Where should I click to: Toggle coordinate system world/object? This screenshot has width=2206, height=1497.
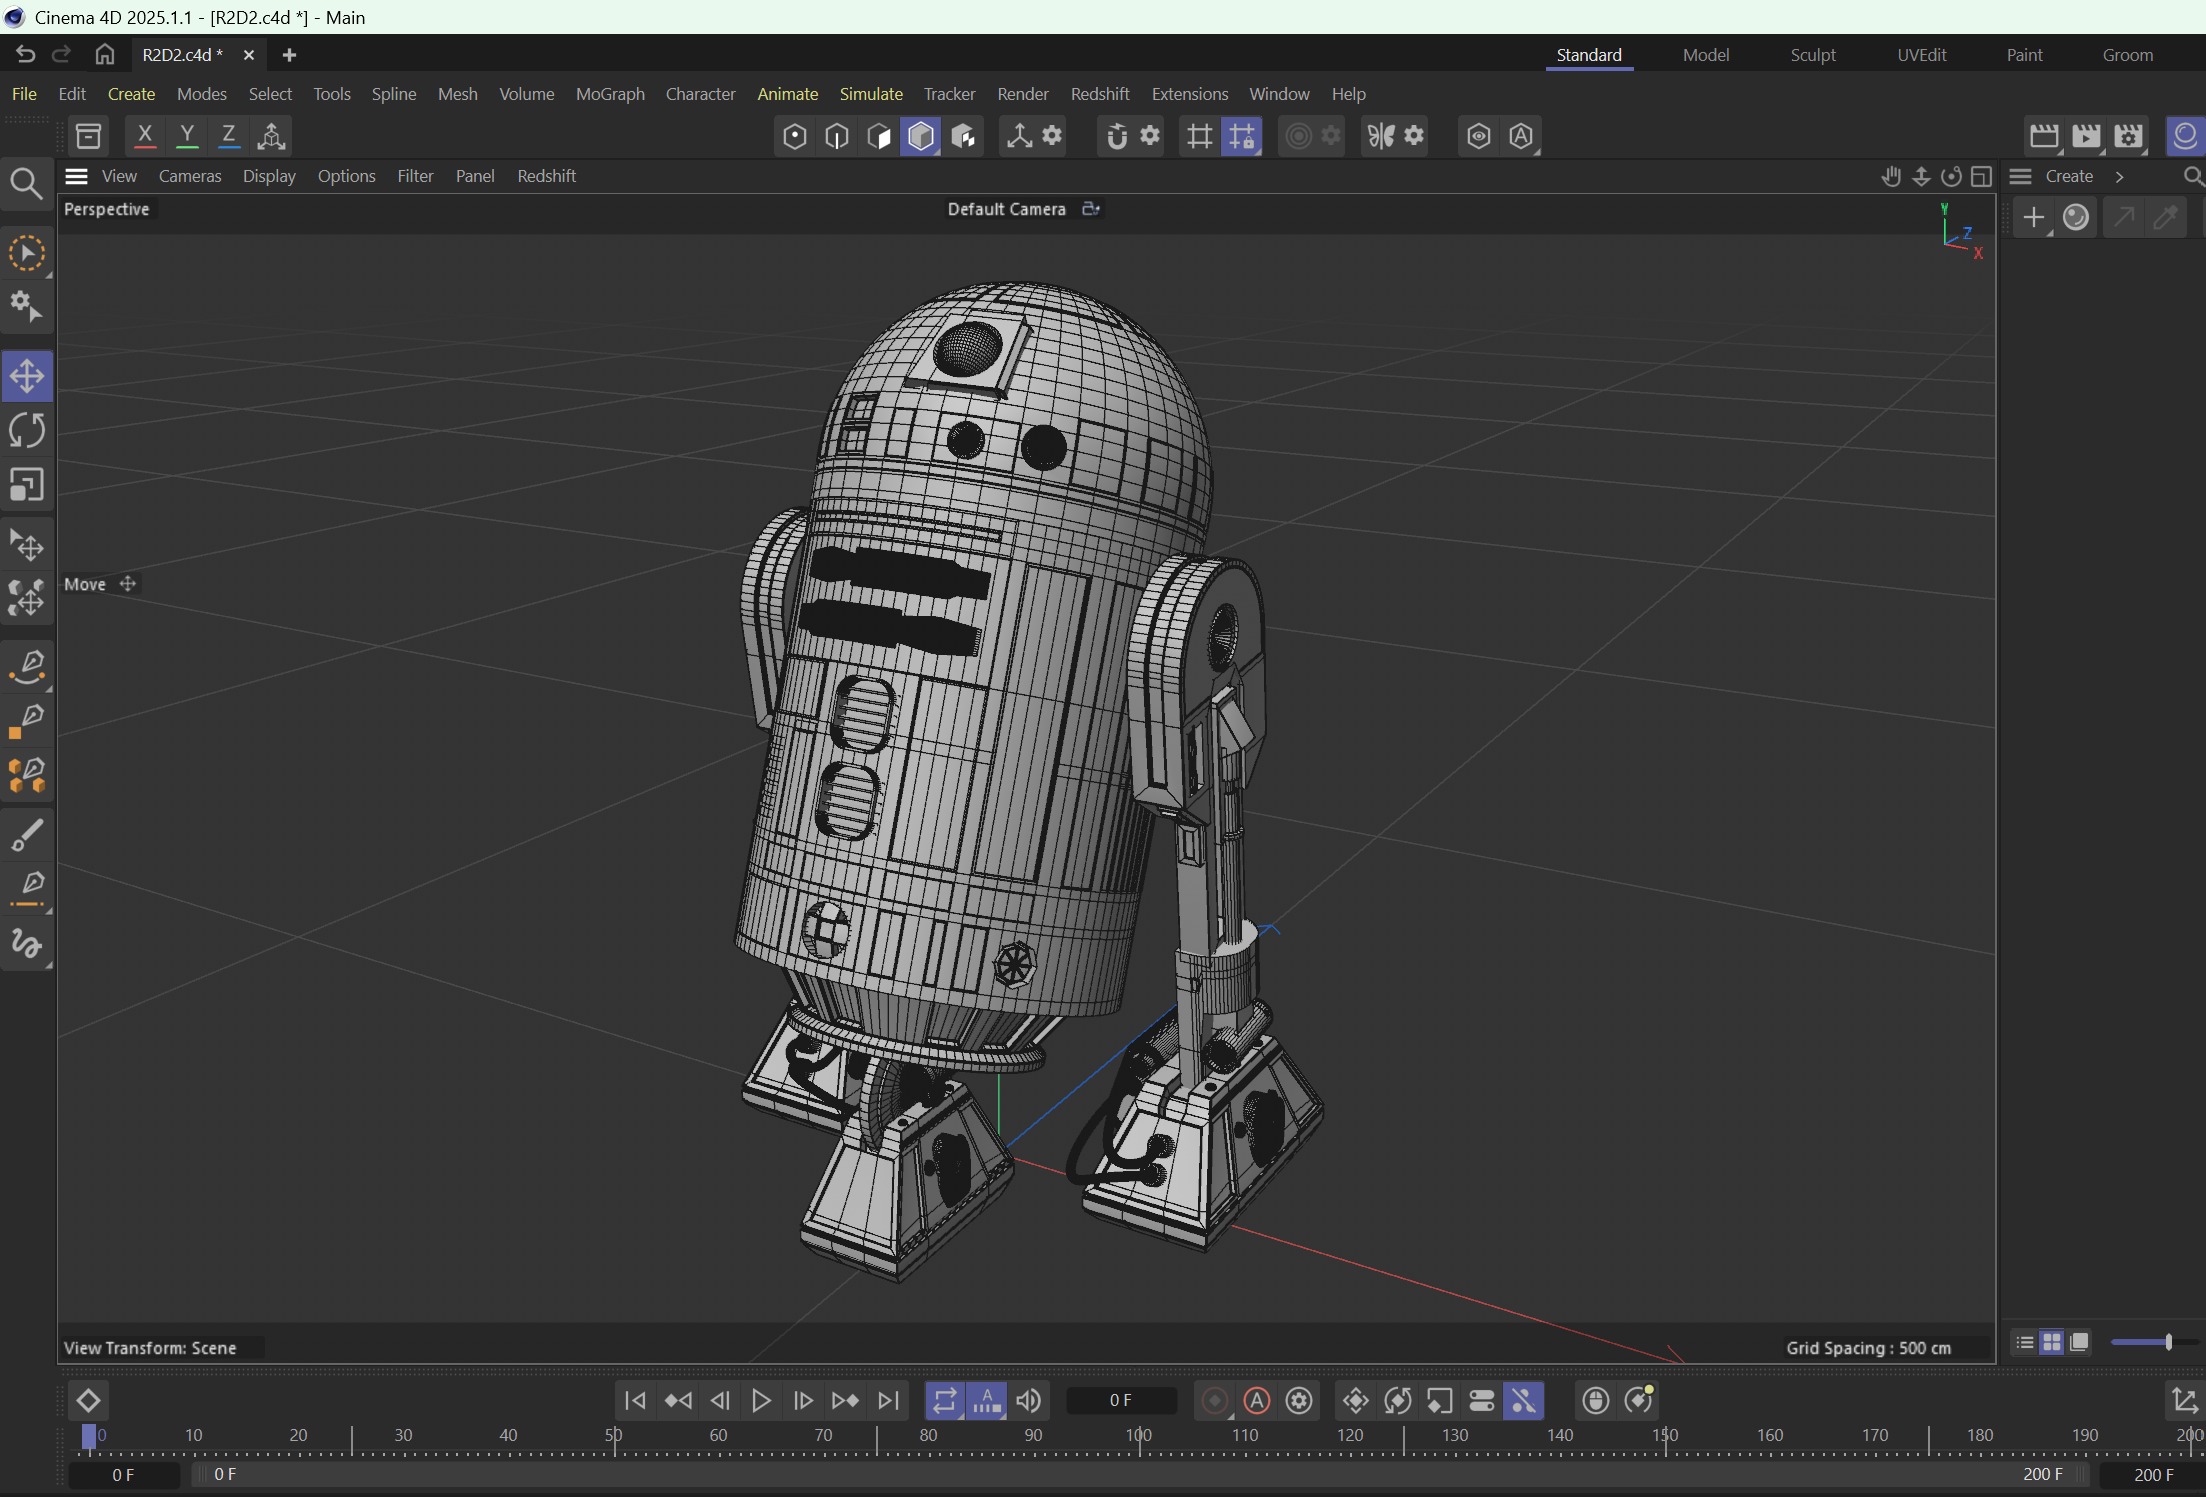(271, 136)
